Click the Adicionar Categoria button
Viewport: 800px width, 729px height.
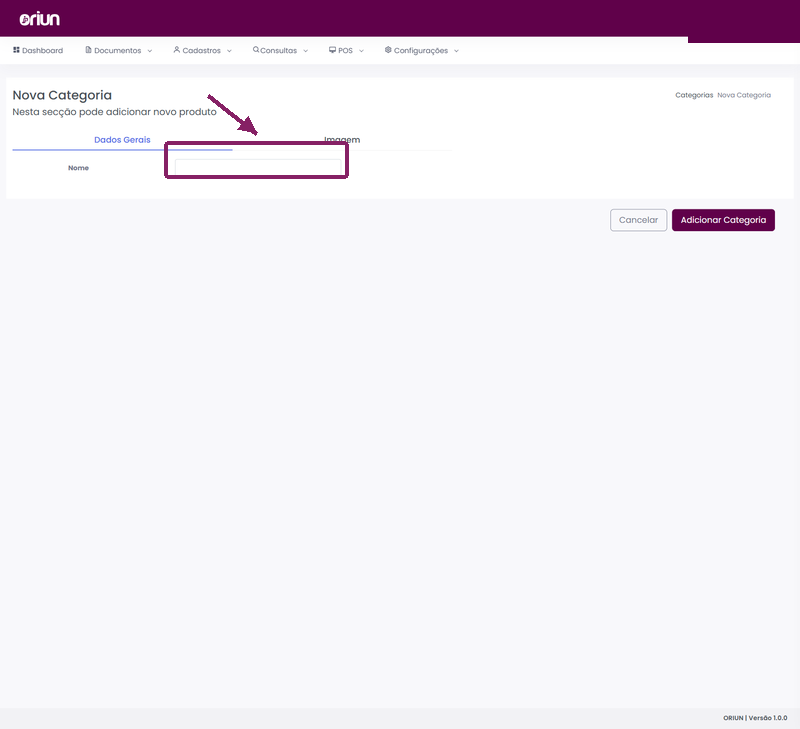[723, 220]
